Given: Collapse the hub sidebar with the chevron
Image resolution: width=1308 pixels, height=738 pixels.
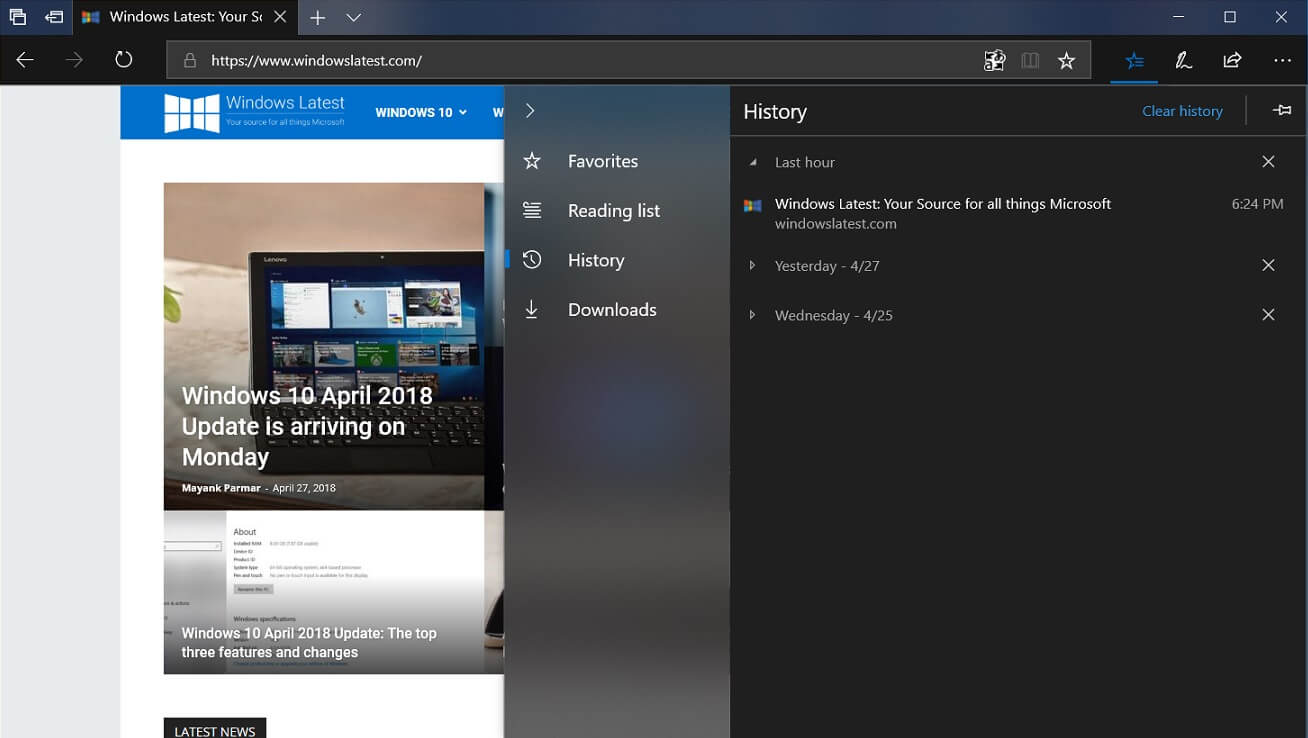Looking at the screenshot, I should point(530,111).
